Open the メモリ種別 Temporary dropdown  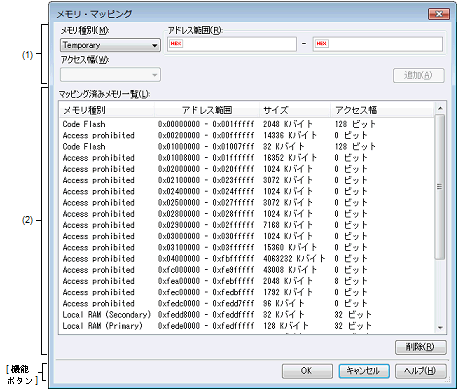point(110,45)
